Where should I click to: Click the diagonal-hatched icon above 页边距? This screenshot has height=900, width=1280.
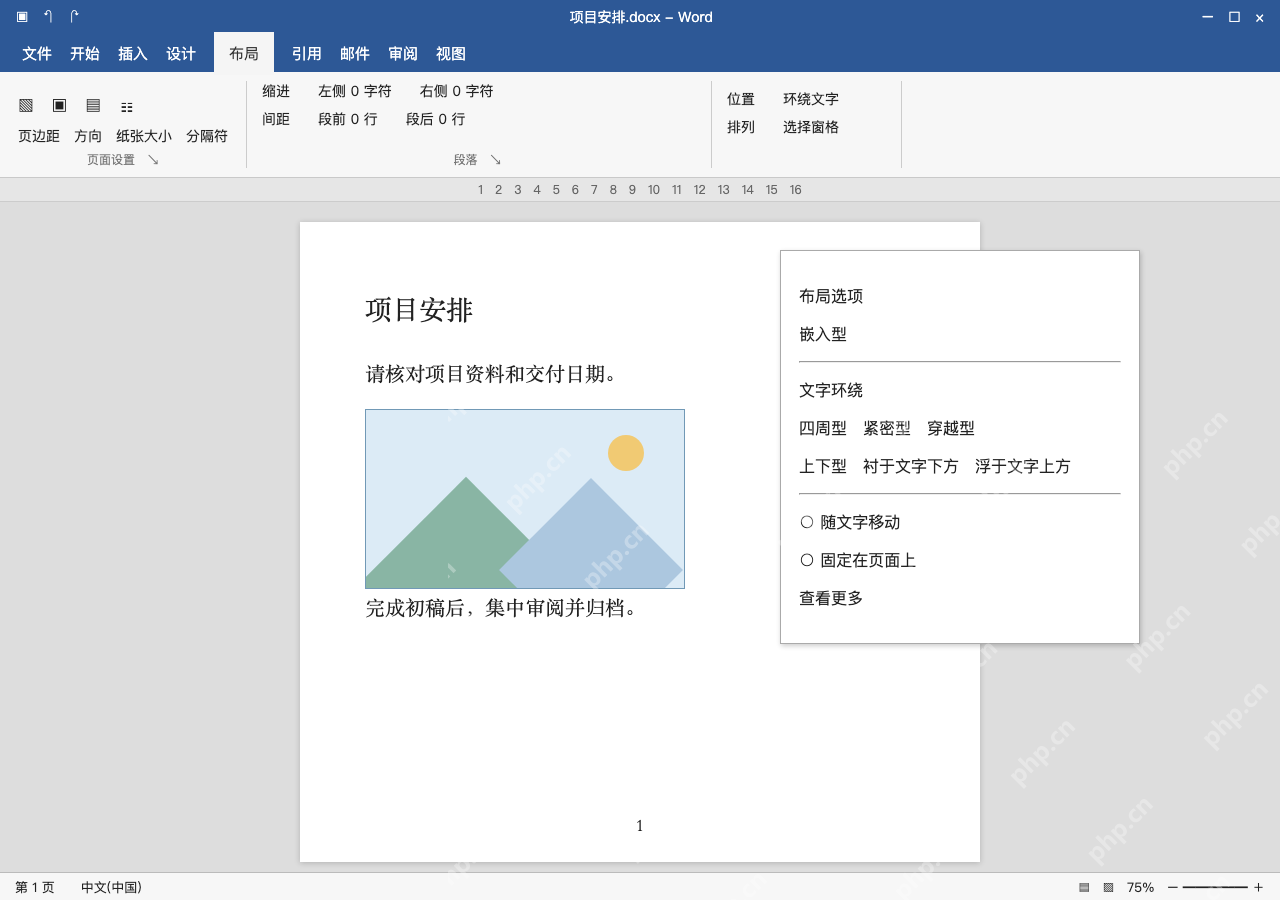point(26,105)
